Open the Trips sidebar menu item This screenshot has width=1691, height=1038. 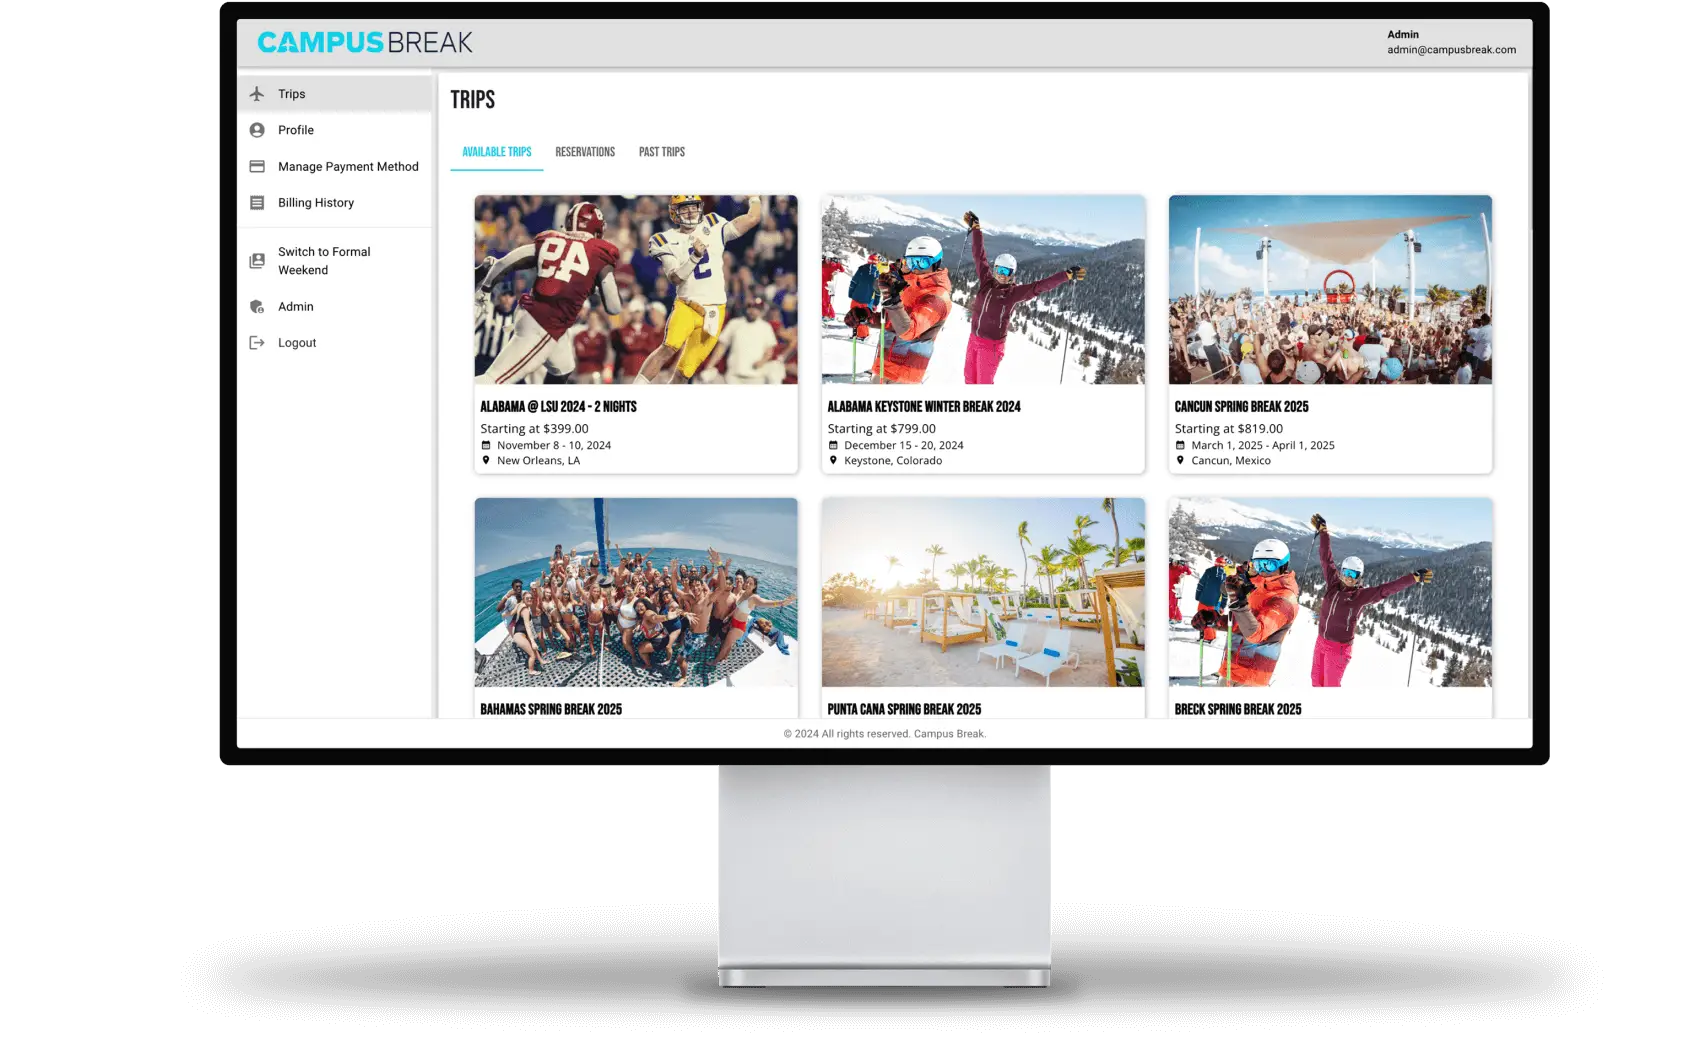(335, 94)
